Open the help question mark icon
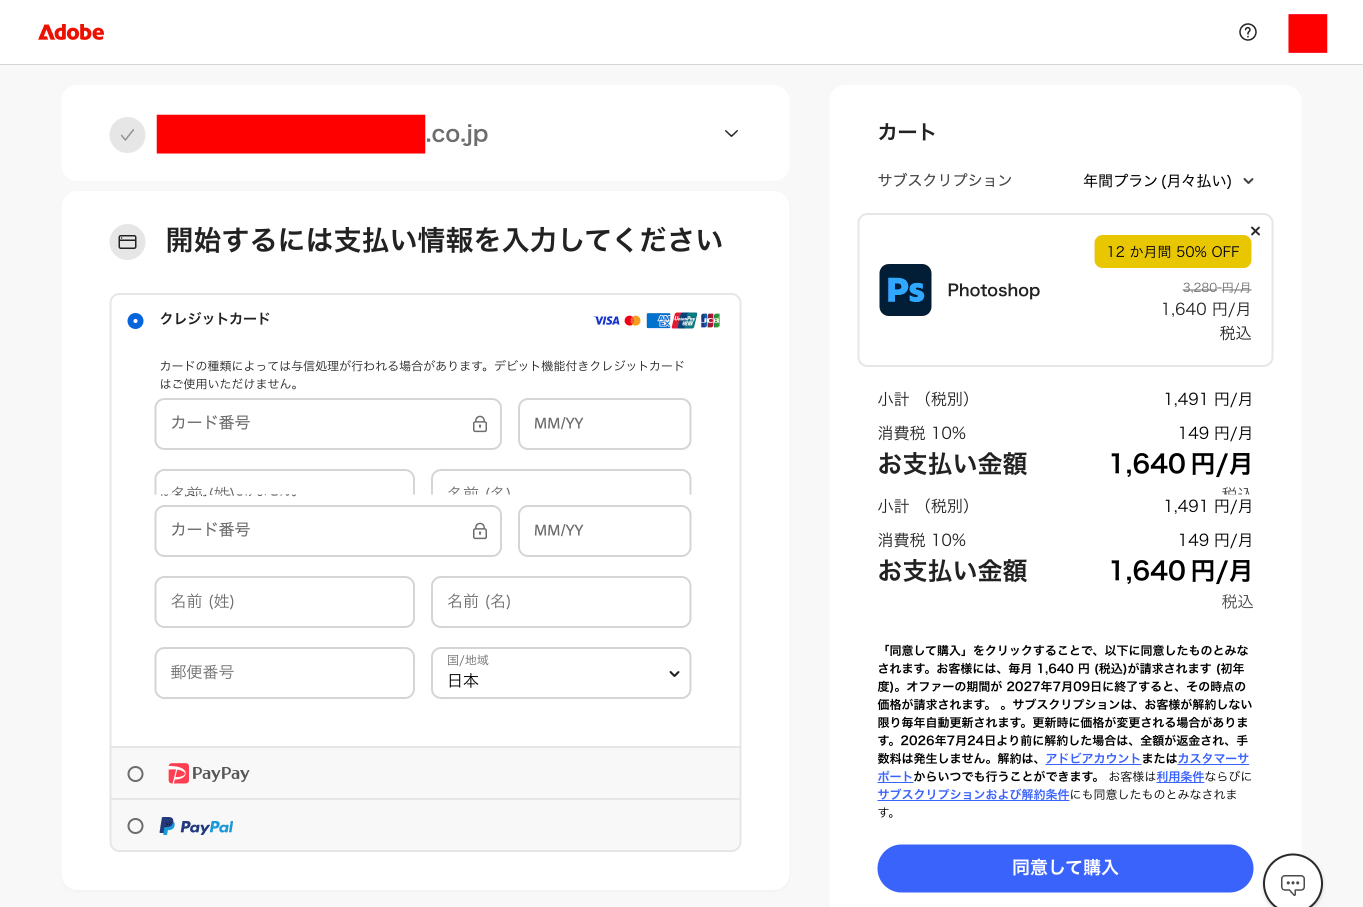Screen dimensions: 1363x907 point(1248,32)
